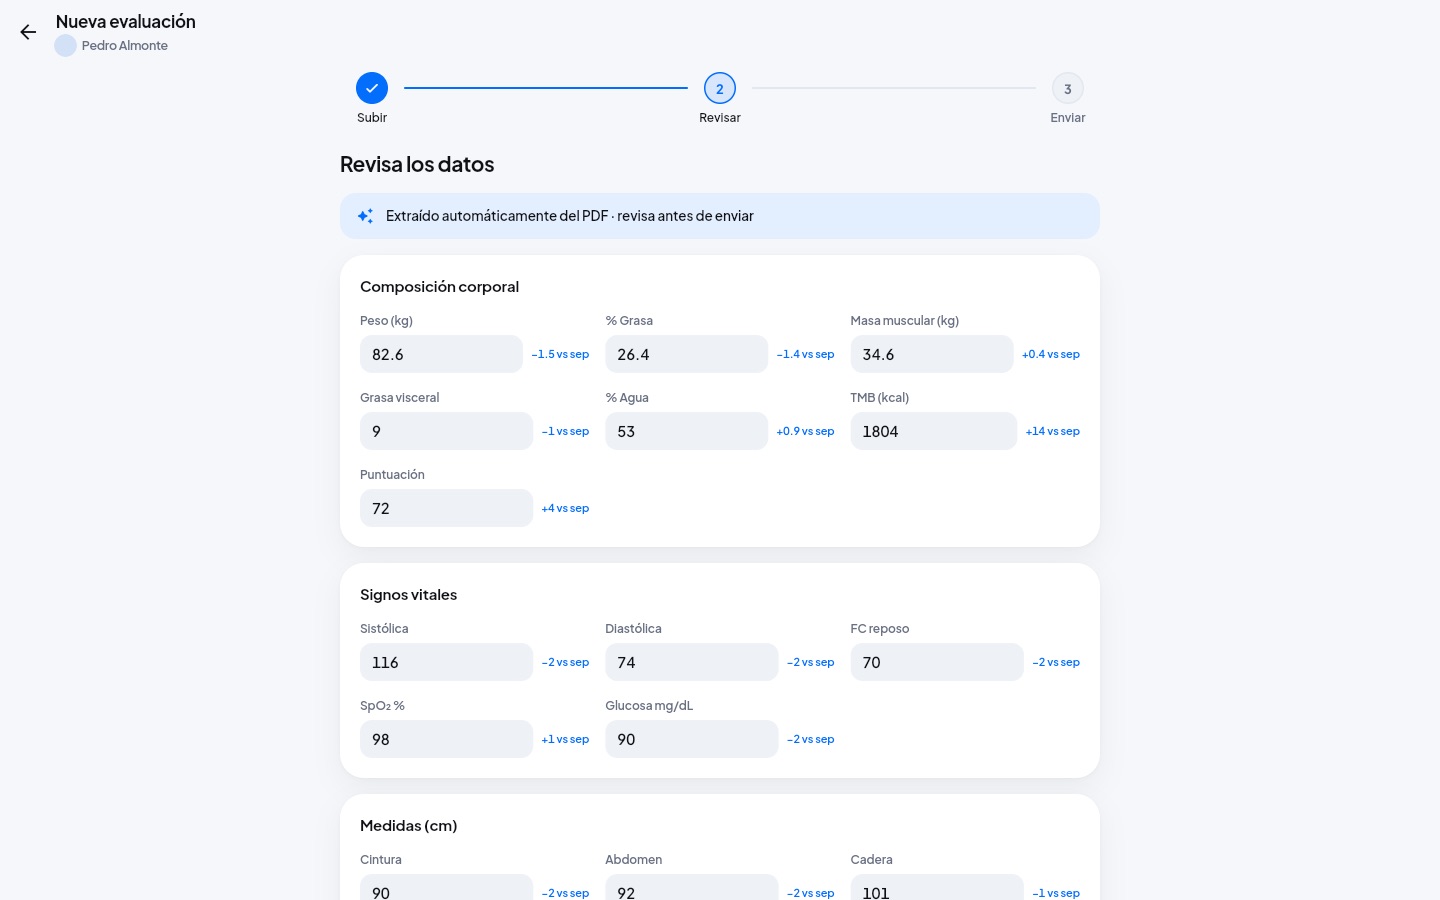Select the % Agua input
This screenshot has width=1440, height=900.
tap(686, 431)
